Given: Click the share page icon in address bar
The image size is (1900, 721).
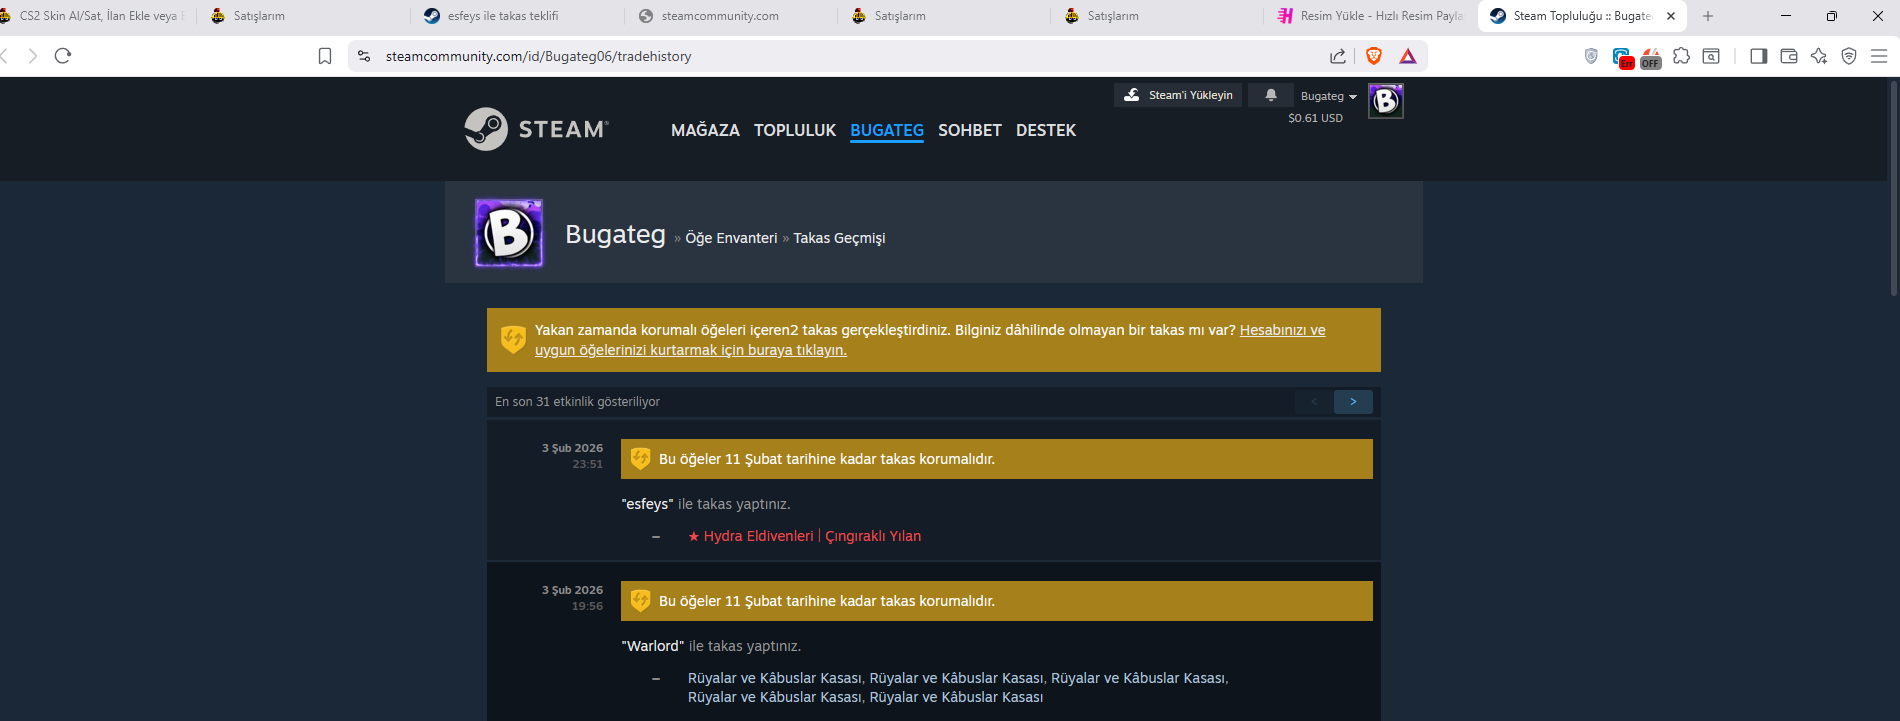Looking at the screenshot, I should pos(1338,56).
